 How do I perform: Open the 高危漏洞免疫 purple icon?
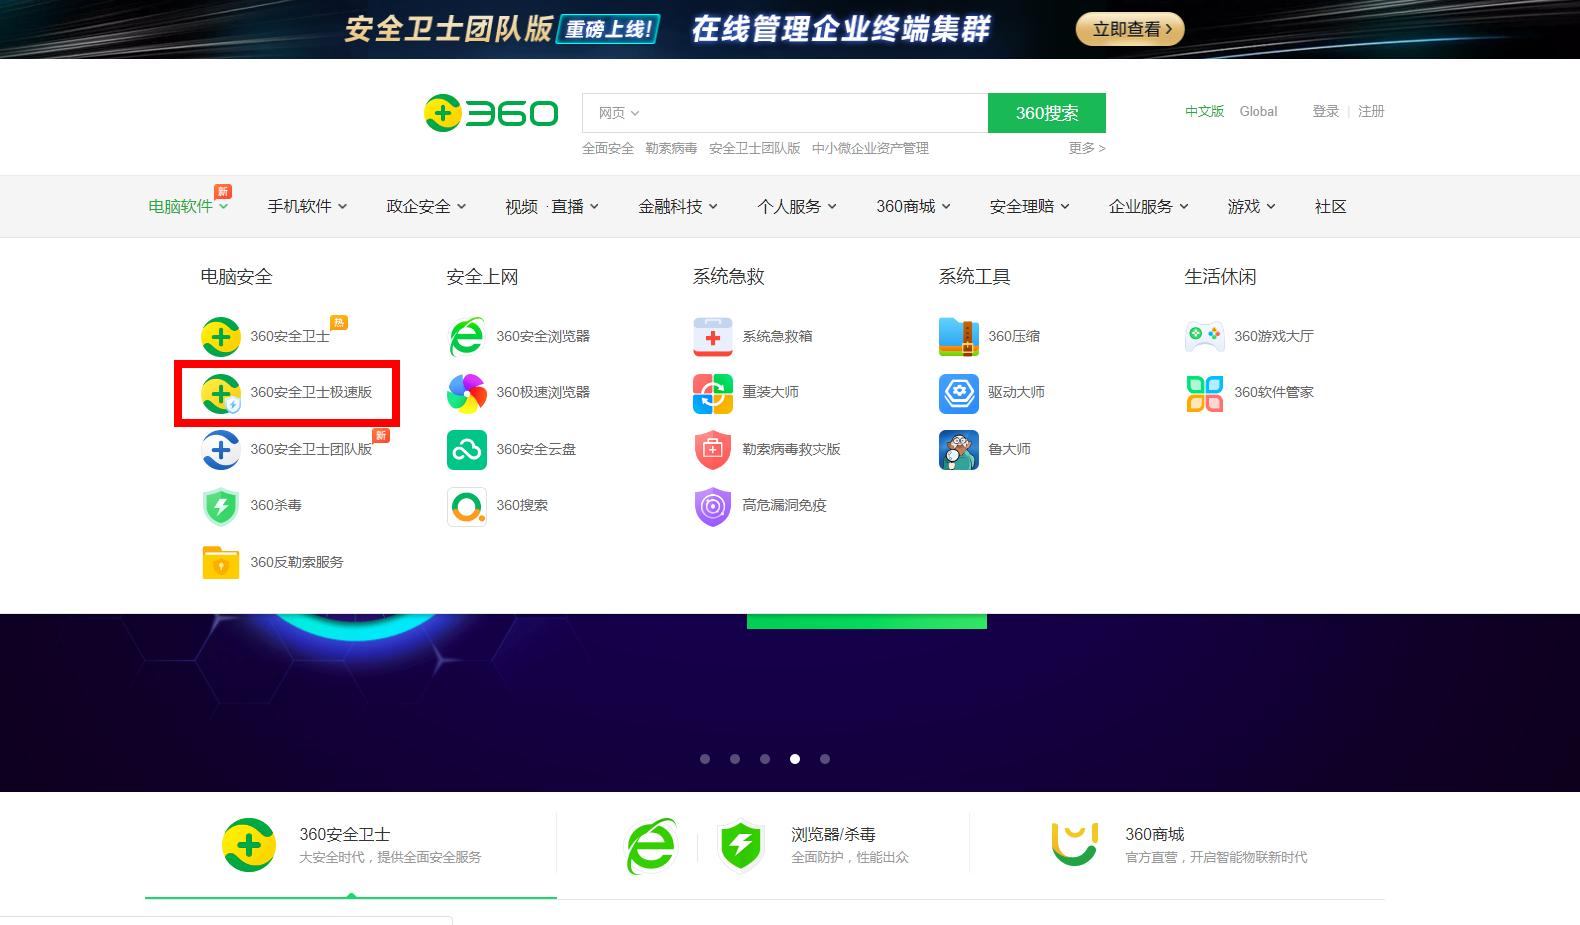(713, 506)
